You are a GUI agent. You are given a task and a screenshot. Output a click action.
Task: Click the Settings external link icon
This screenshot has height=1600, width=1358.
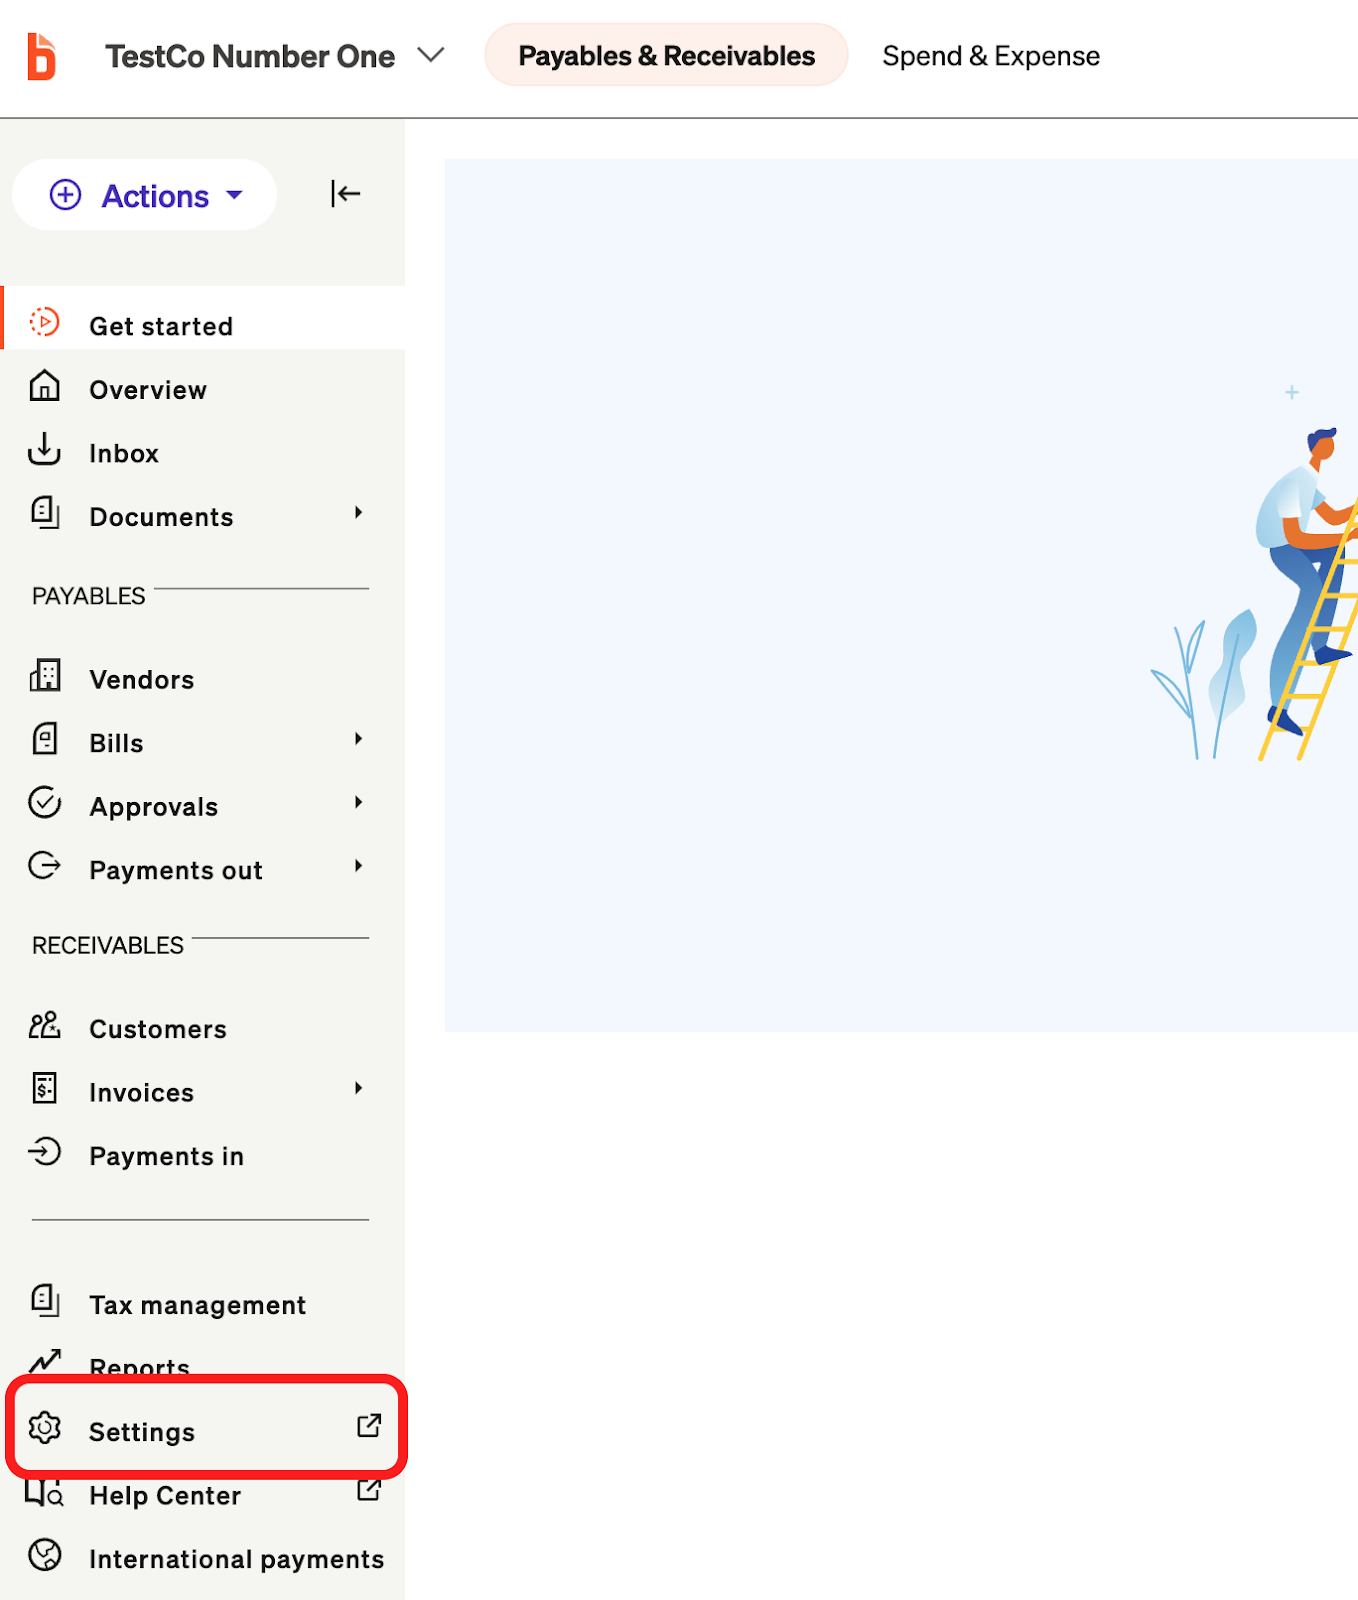(369, 1426)
